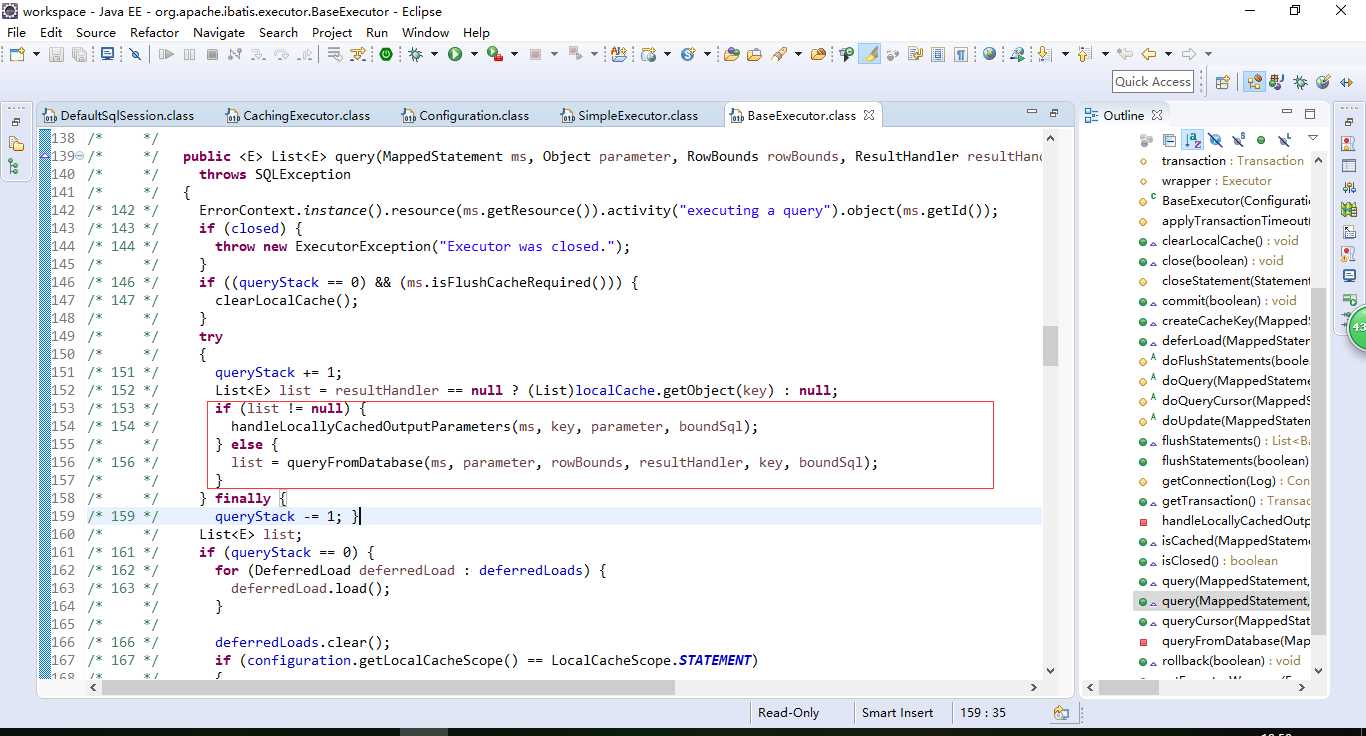Open the Debug dropdown arrow

434,54
